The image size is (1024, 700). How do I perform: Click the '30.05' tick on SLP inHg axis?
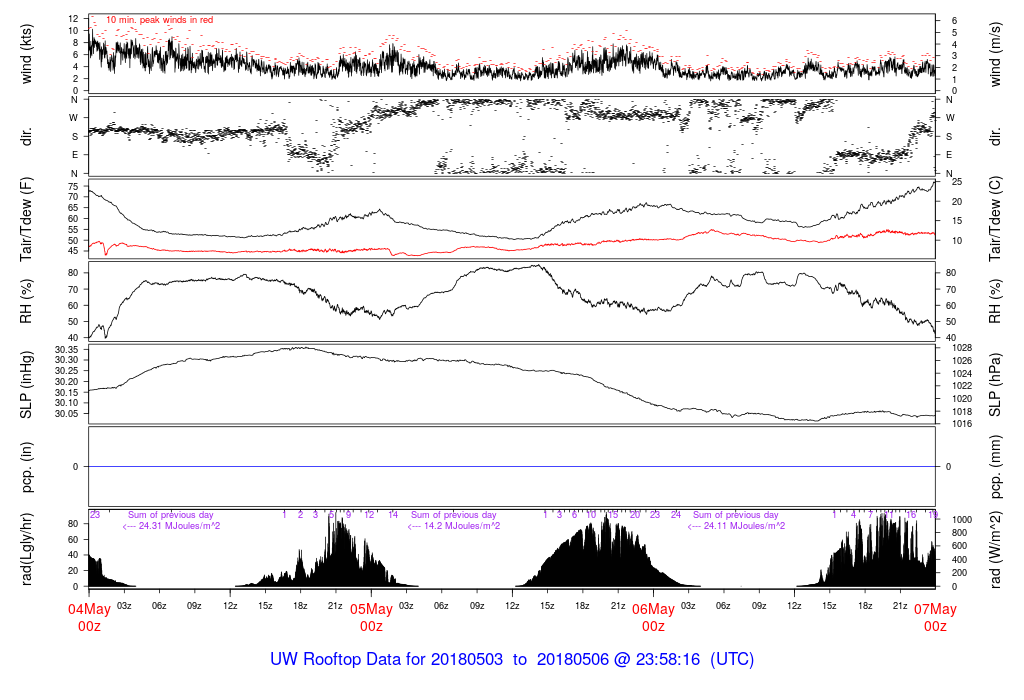pos(67,413)
